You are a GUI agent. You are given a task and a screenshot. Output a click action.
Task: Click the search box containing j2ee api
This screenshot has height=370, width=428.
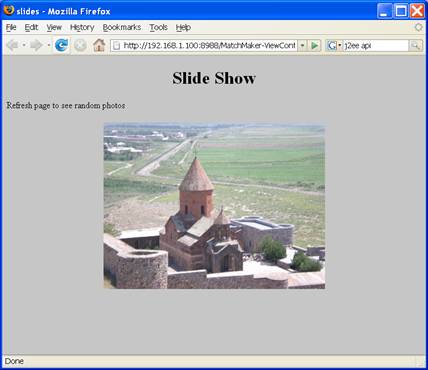pos(376,45)
